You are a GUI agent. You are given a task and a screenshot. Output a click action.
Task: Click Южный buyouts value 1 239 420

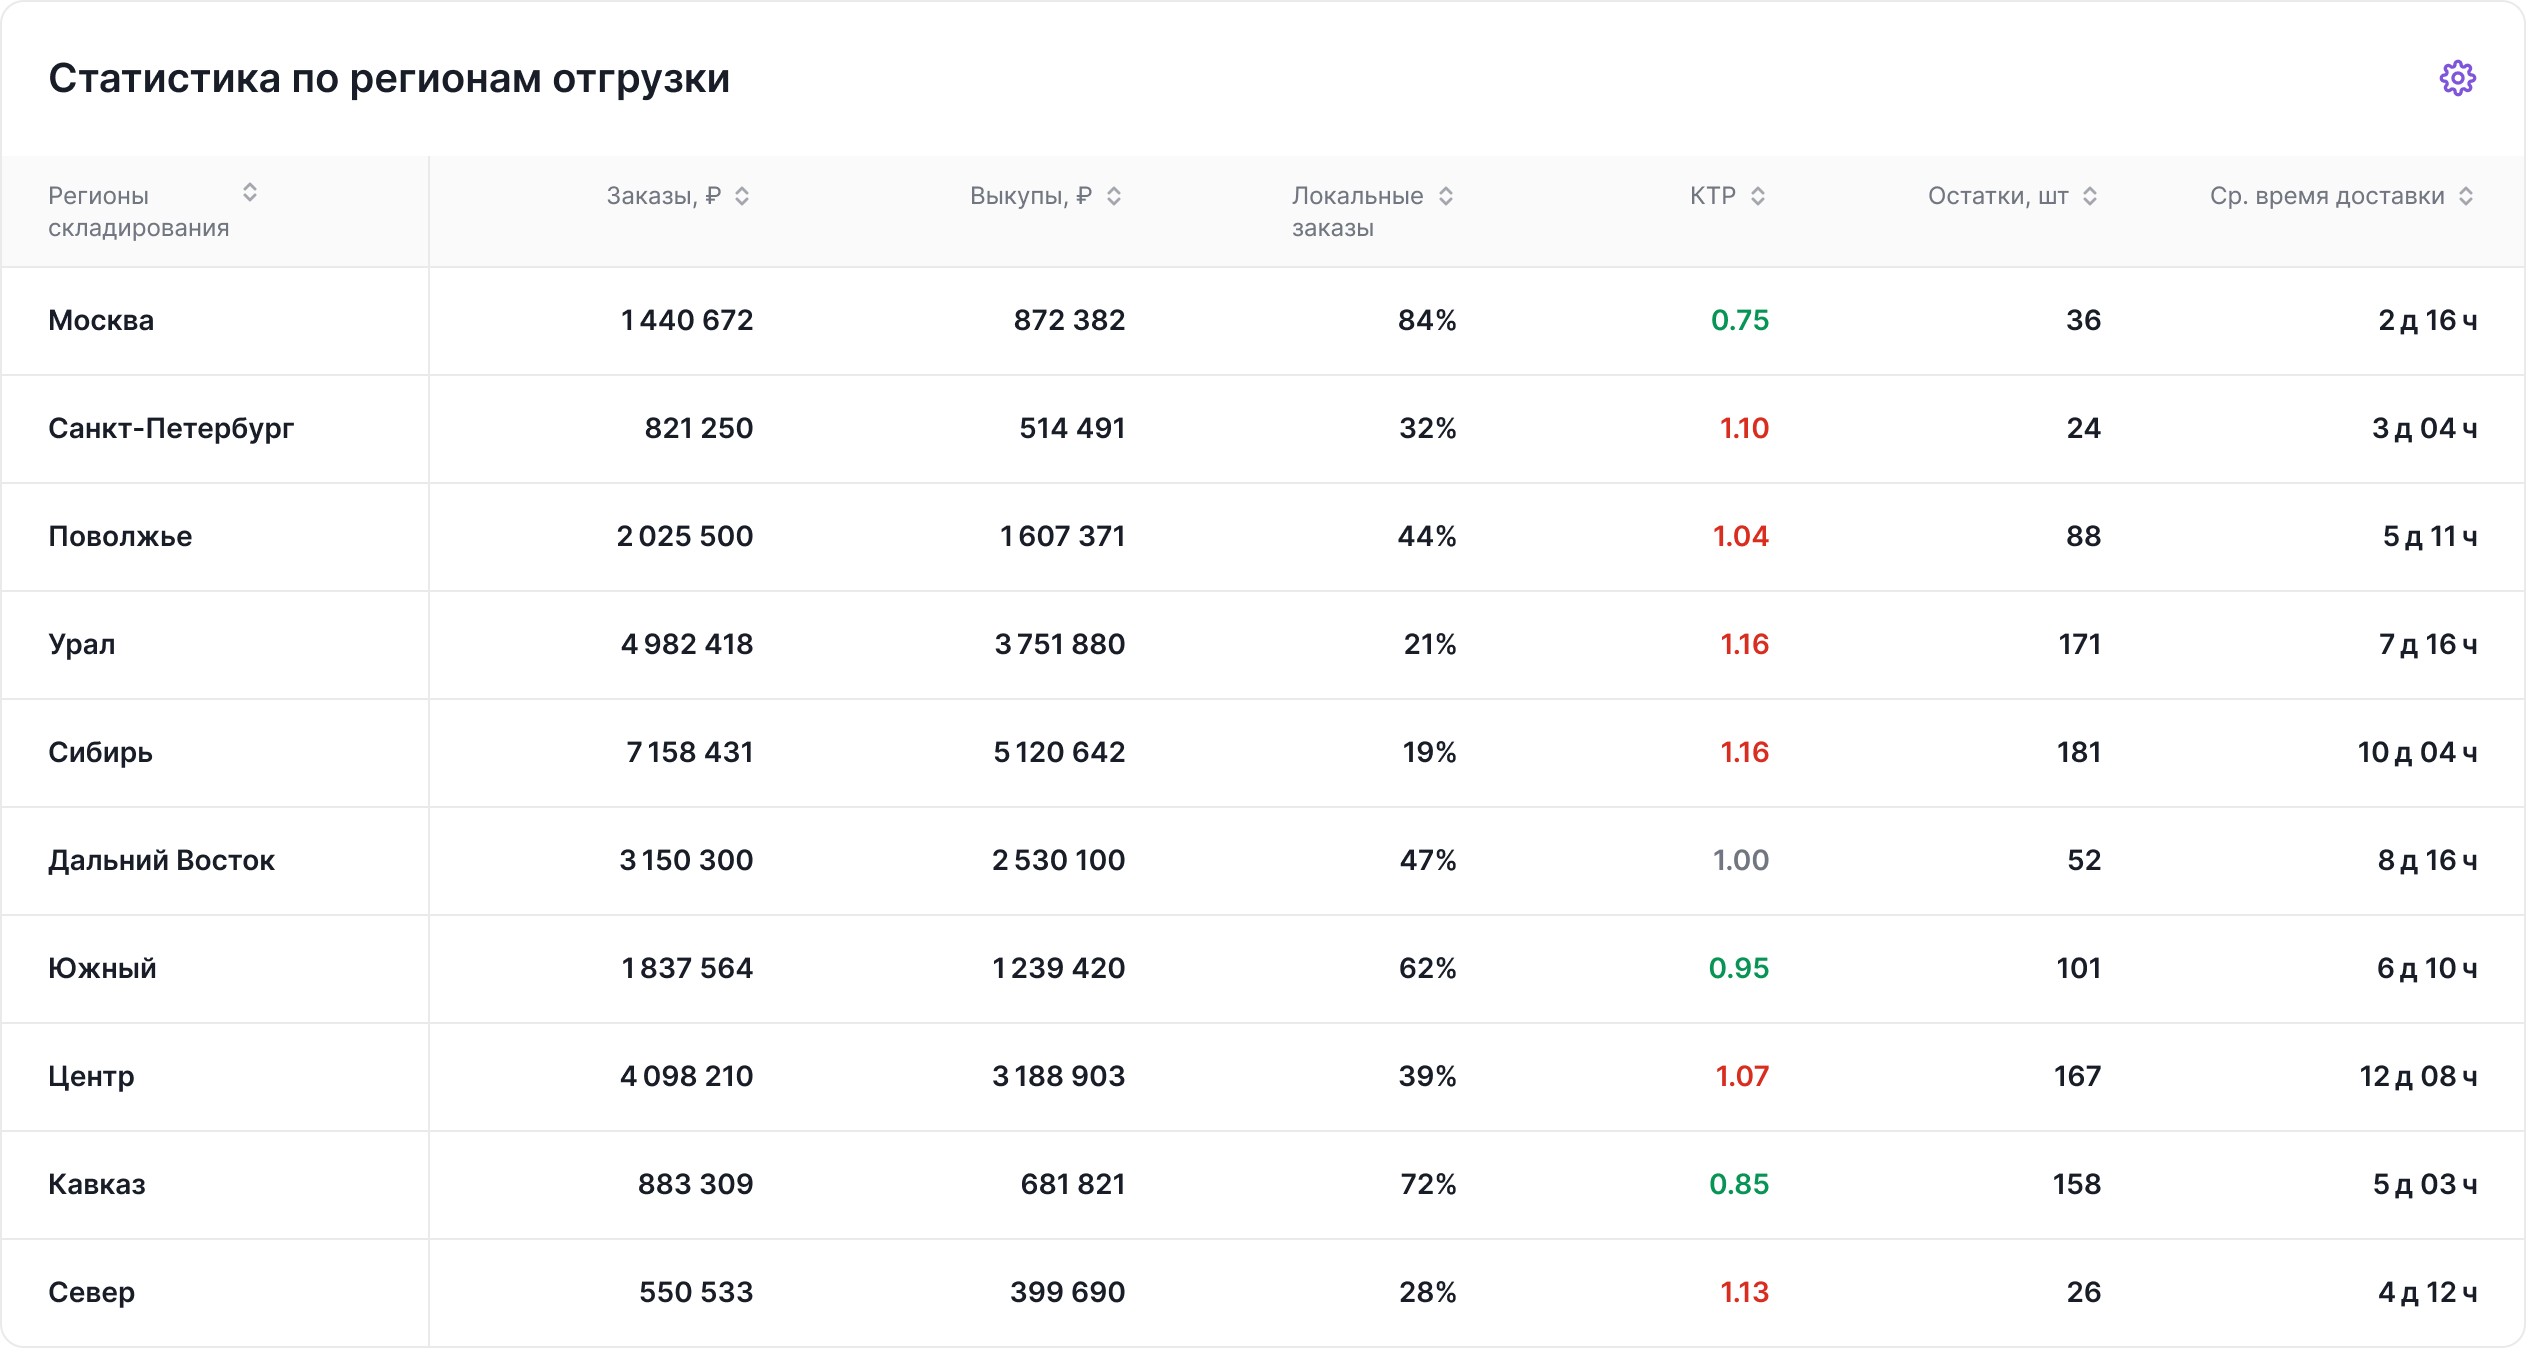(x=1059, y=968)
